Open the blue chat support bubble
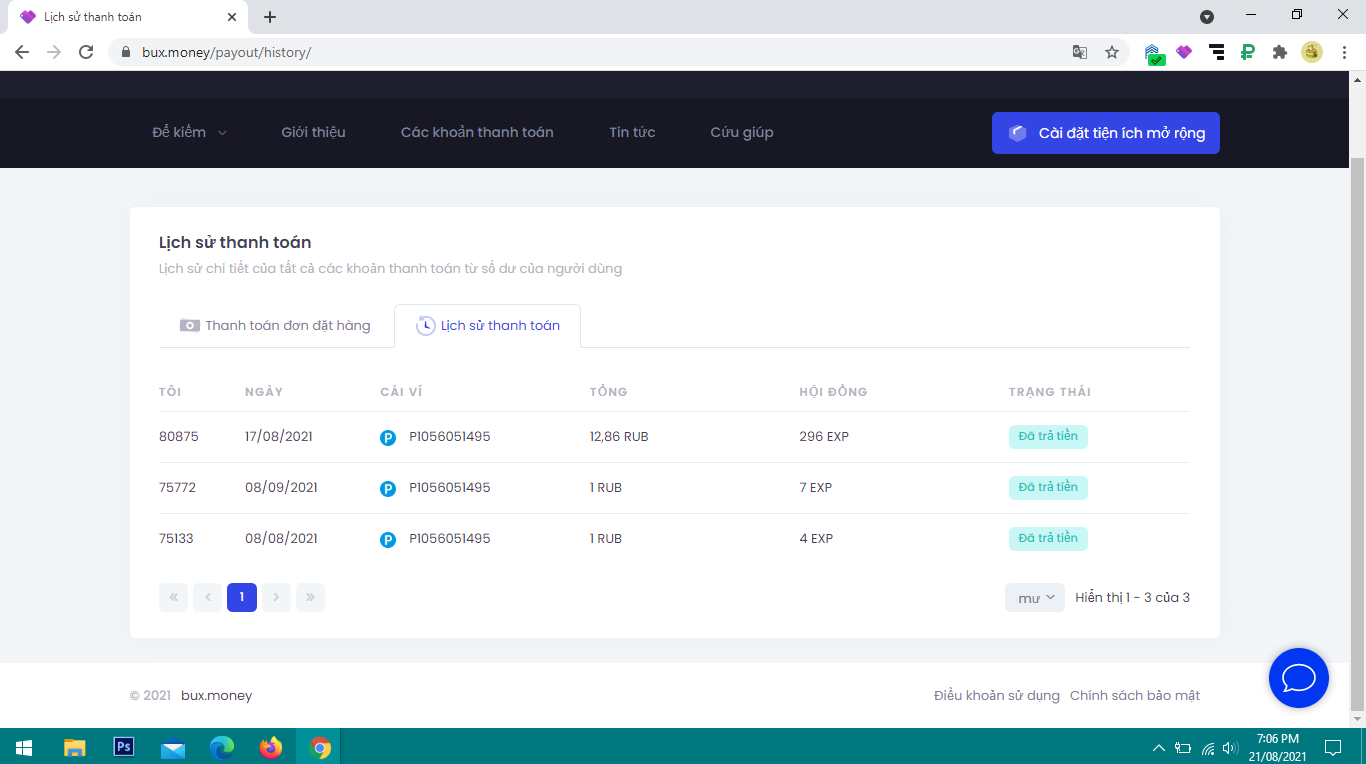The height and width of the screenshot is (764, 1366). pyautogui.click(x=1299, y=678)
